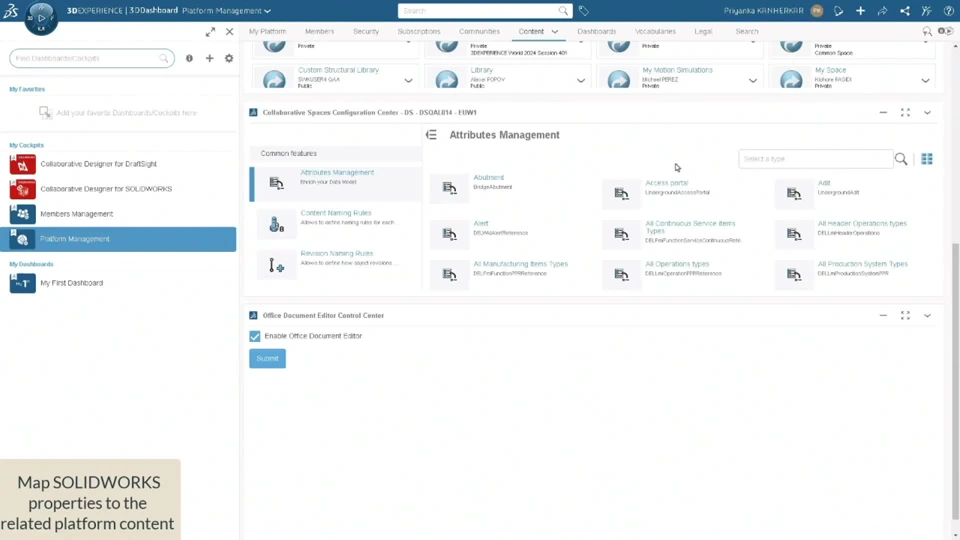Open side panel settings gear
The width and height of the screenshot is (960, 540).
[229, 58]
